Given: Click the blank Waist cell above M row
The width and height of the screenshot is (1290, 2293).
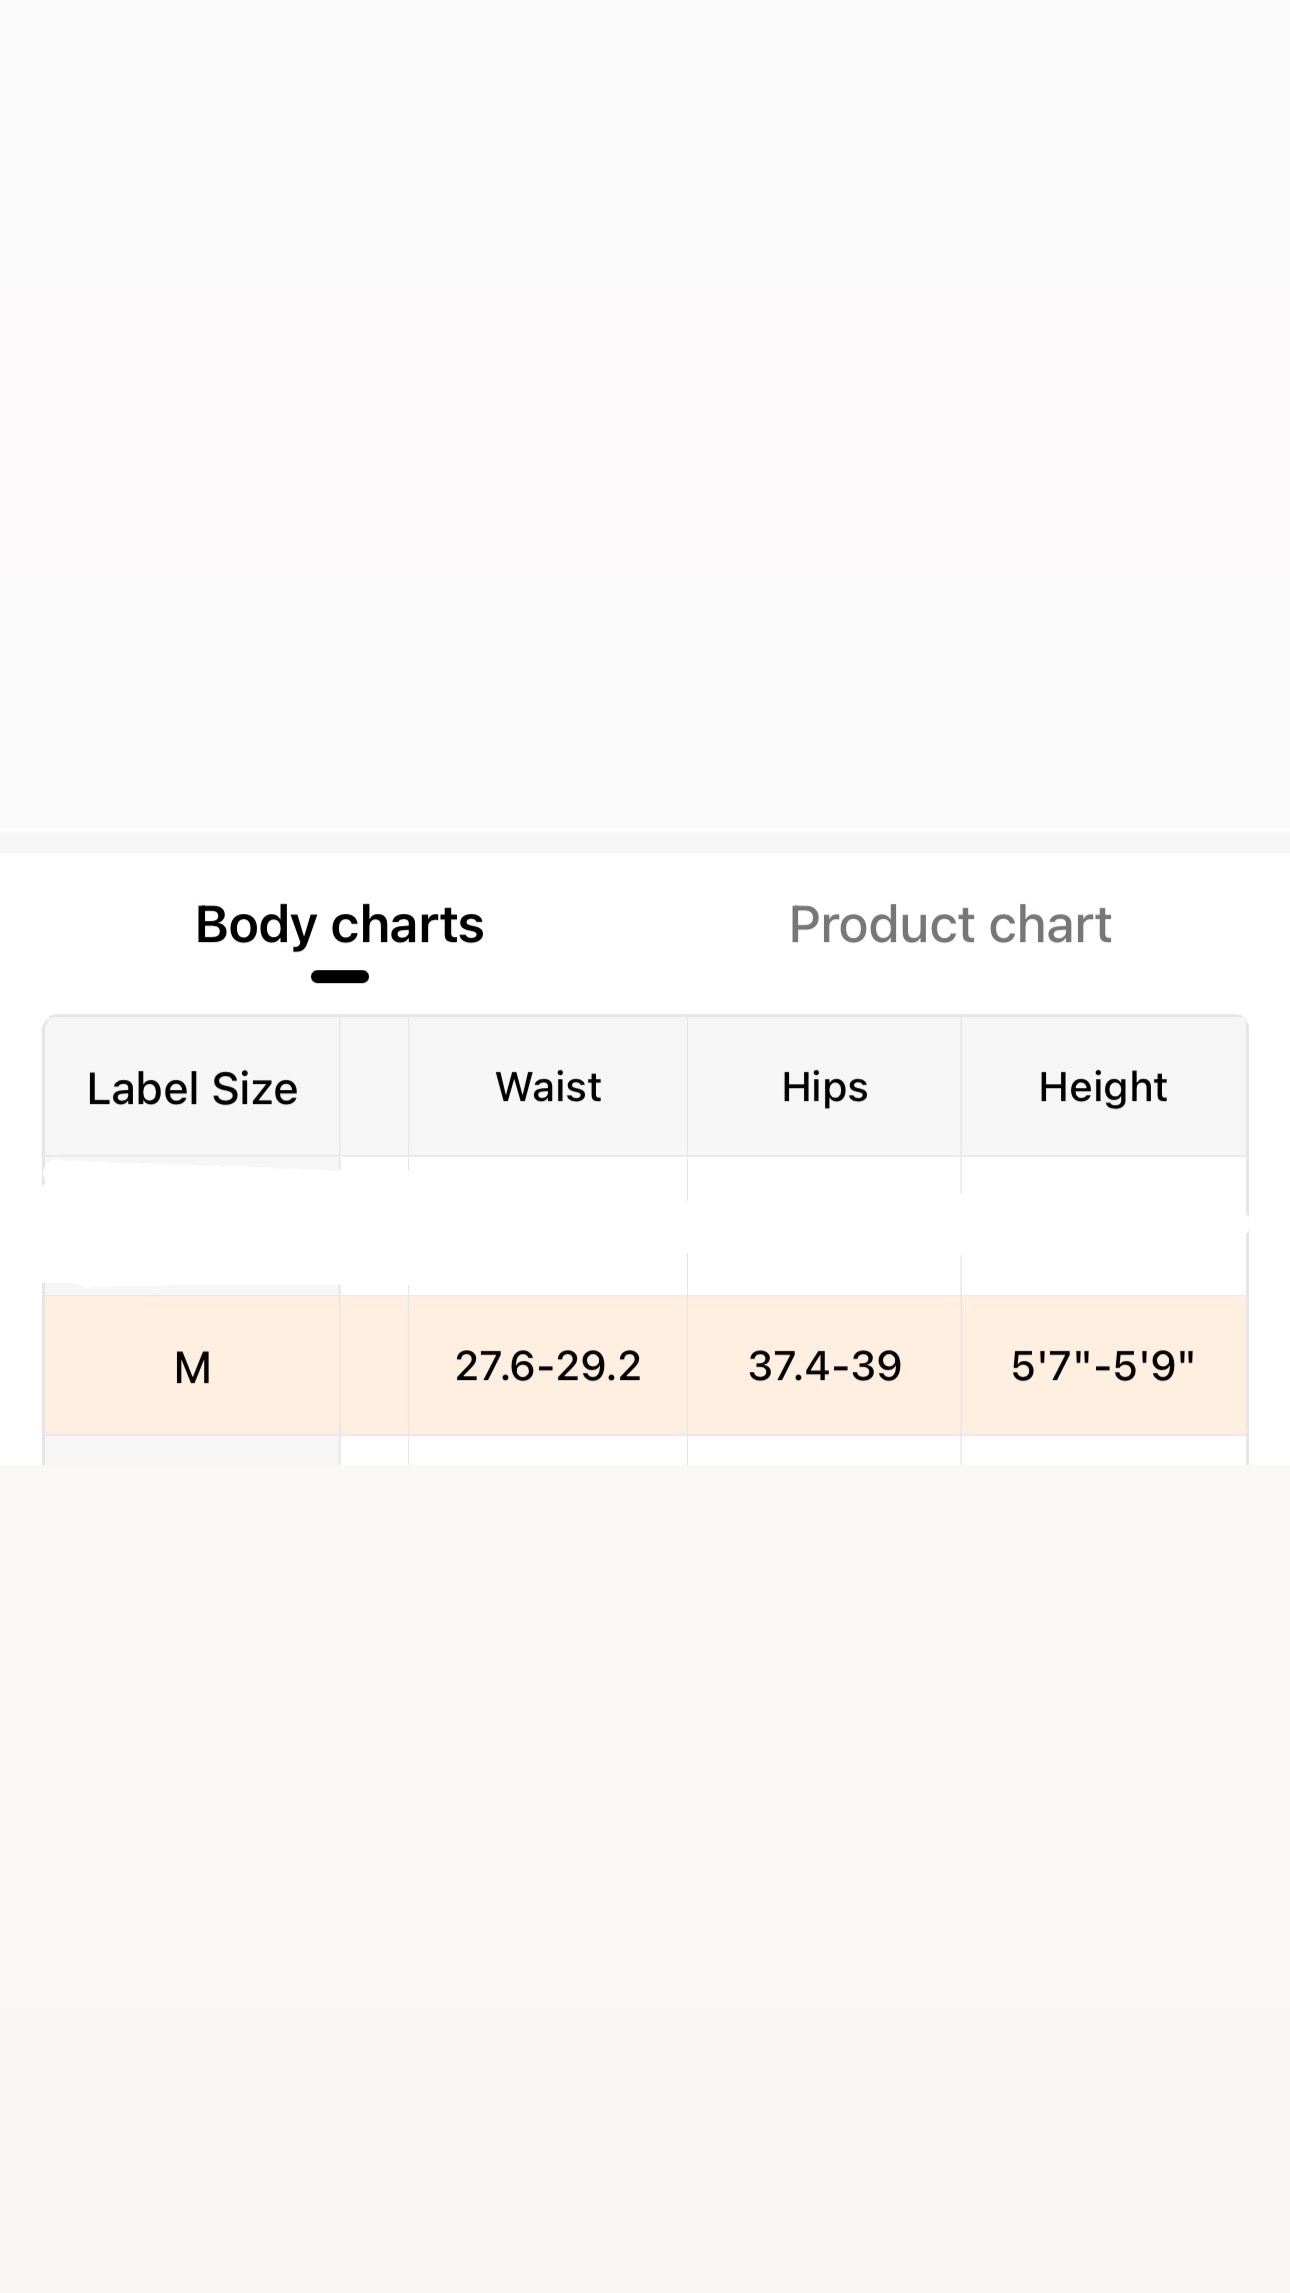Looking at the screenshot, I should pyautogui.click(x=548, y=1226).
